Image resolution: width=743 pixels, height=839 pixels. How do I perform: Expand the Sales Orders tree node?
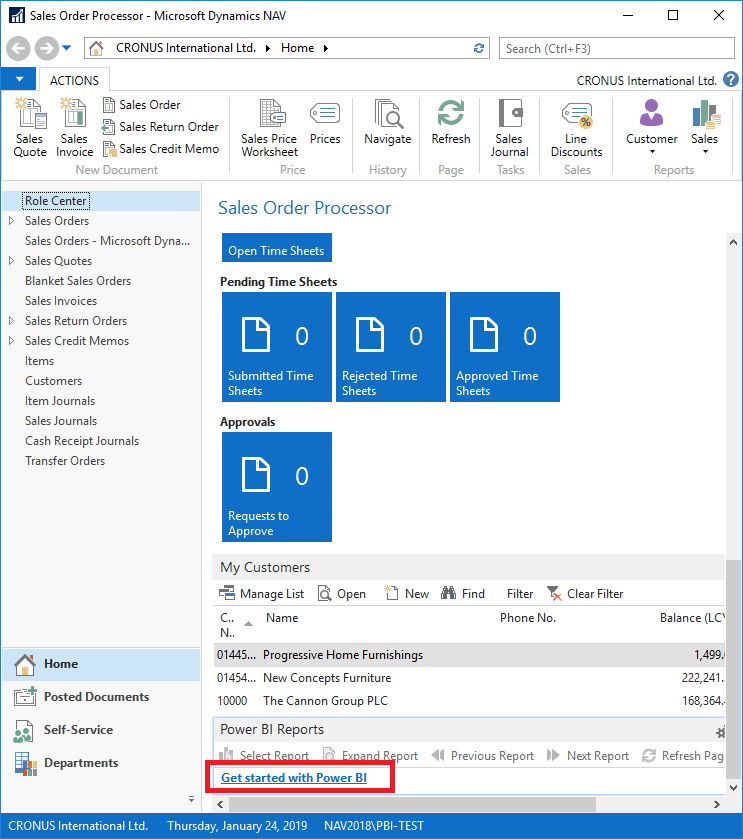click(x=11, y=220)
